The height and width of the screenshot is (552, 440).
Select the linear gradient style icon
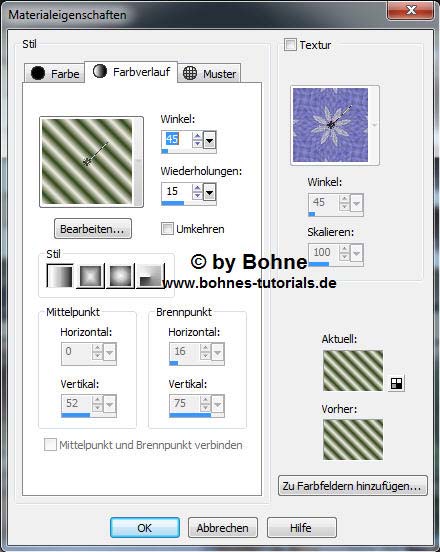[x=60, y=276]
